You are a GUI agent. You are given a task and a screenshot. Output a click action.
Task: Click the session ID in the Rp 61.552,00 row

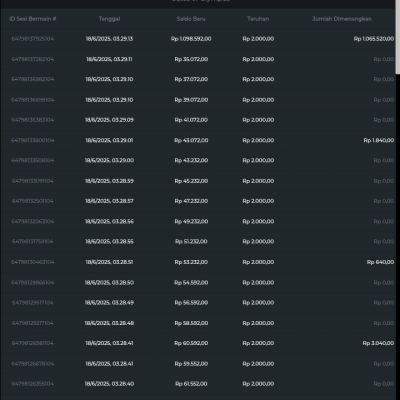33,384
